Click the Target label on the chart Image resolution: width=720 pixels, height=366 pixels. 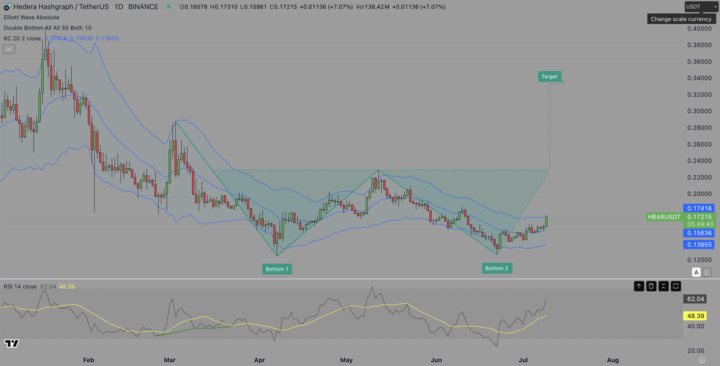click(x=549, y=77)
